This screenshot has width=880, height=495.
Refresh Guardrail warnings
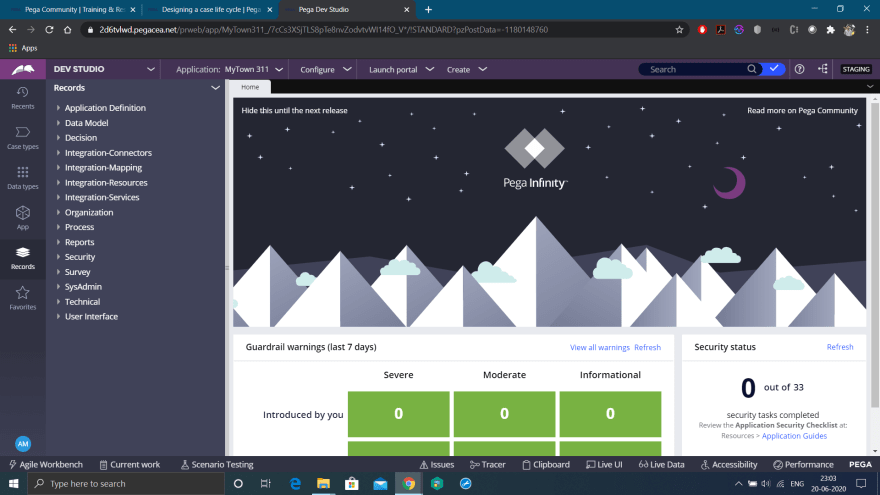coord(647,347)
